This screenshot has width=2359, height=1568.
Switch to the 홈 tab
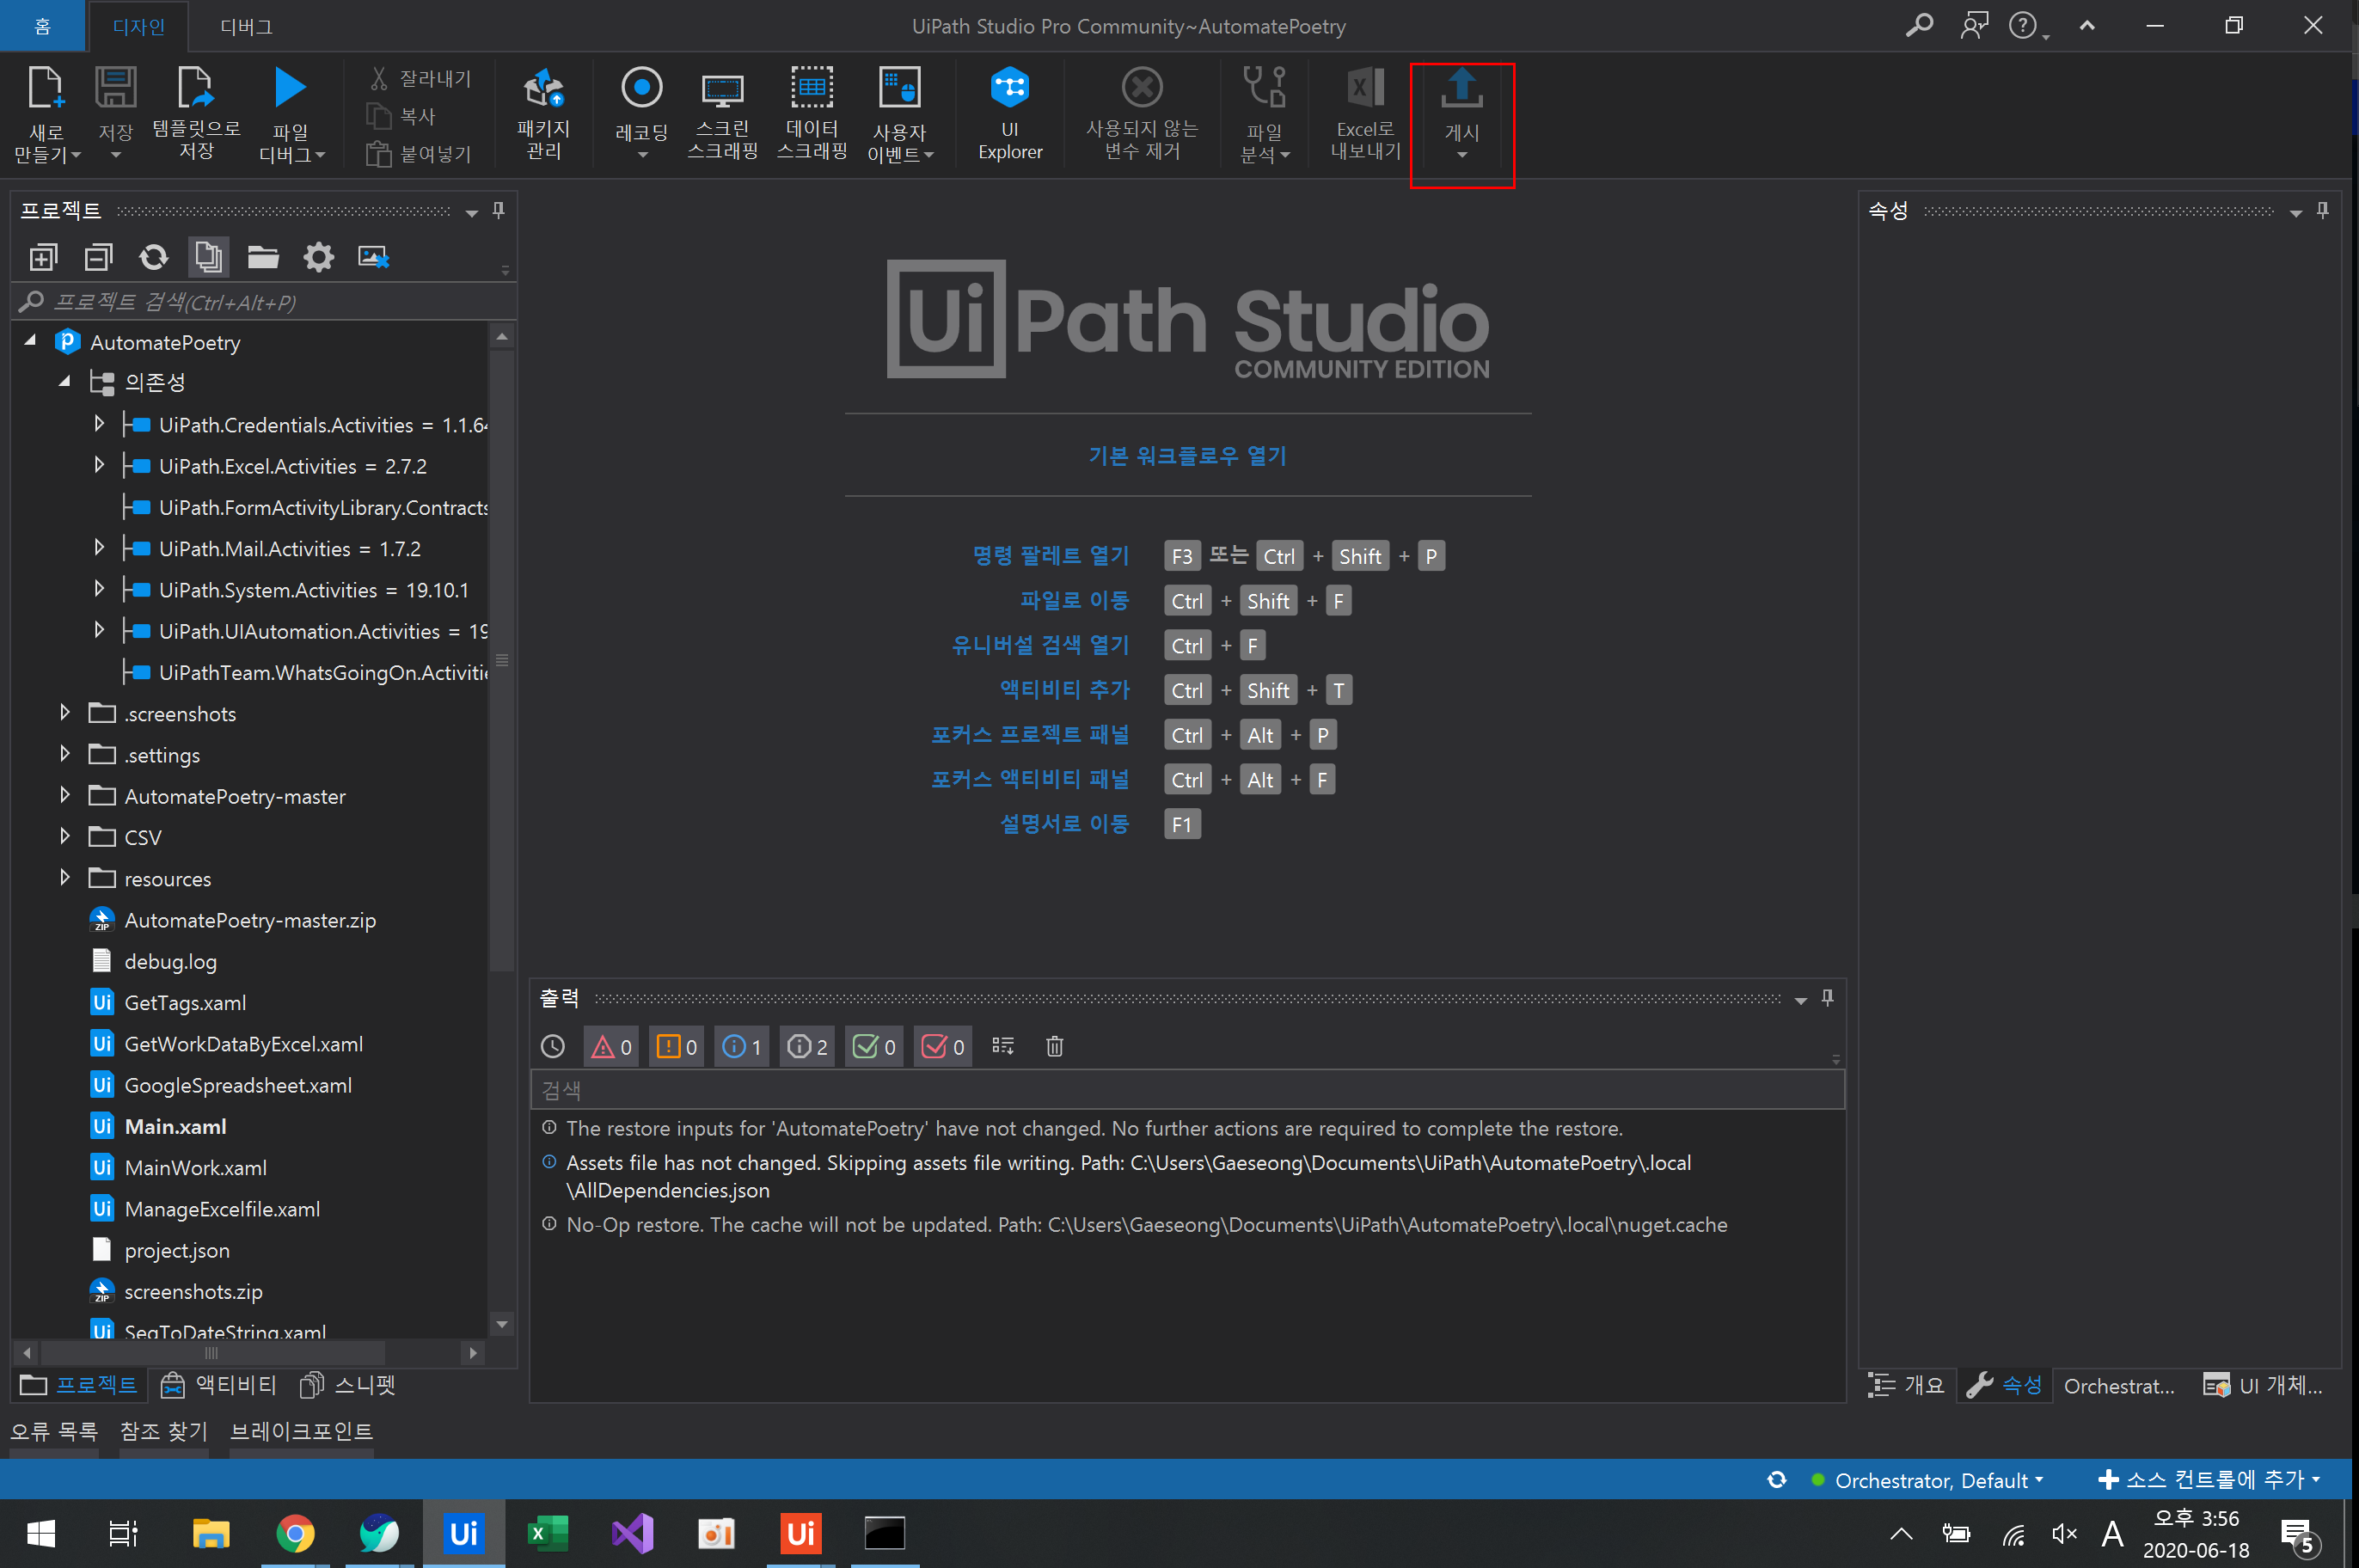pos(43,26)
